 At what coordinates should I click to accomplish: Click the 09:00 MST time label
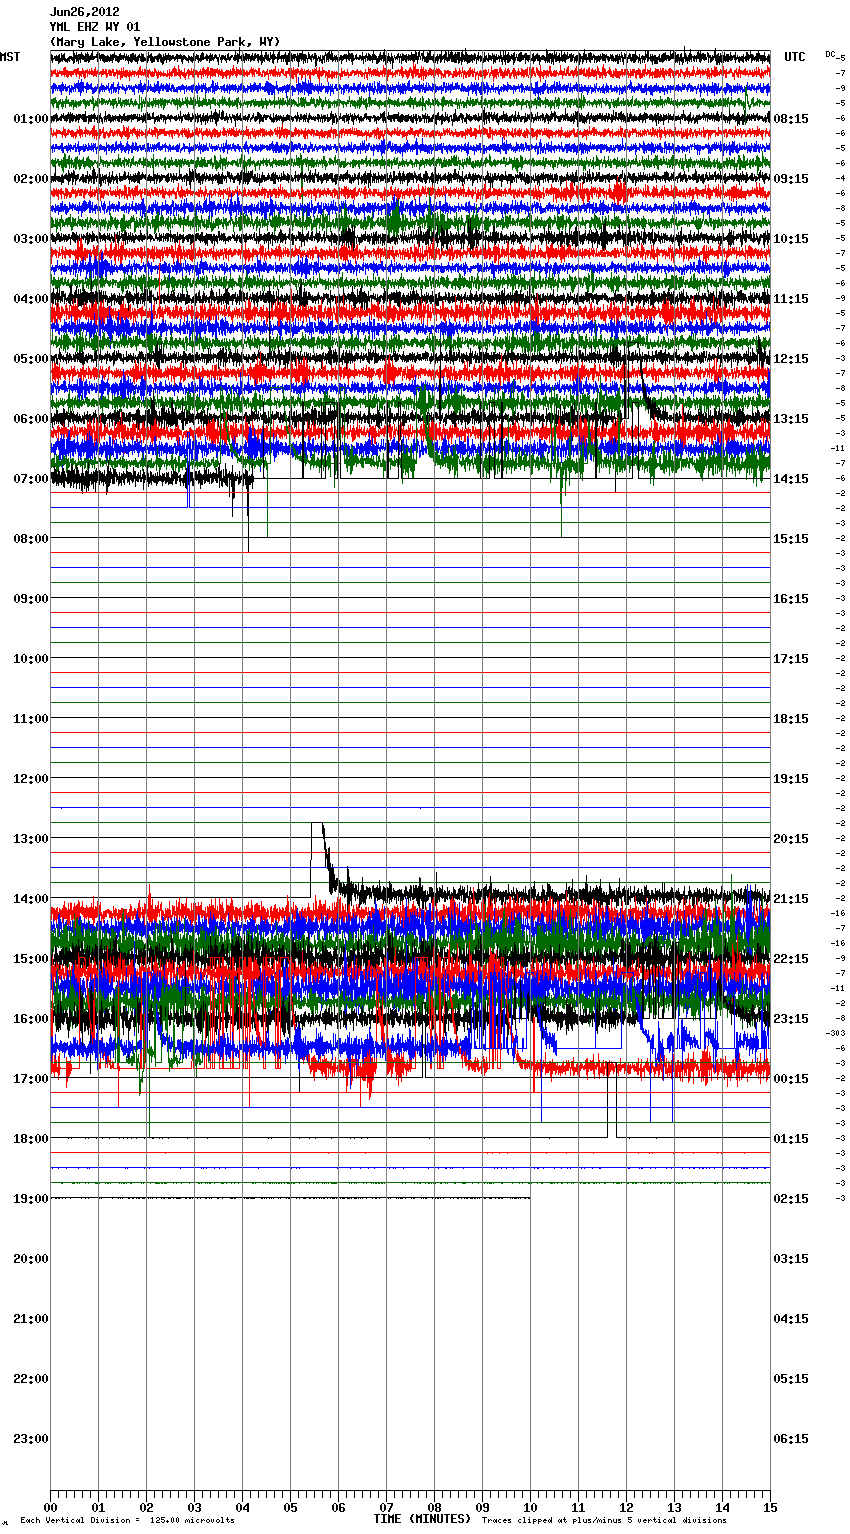[x=31, y=599]
